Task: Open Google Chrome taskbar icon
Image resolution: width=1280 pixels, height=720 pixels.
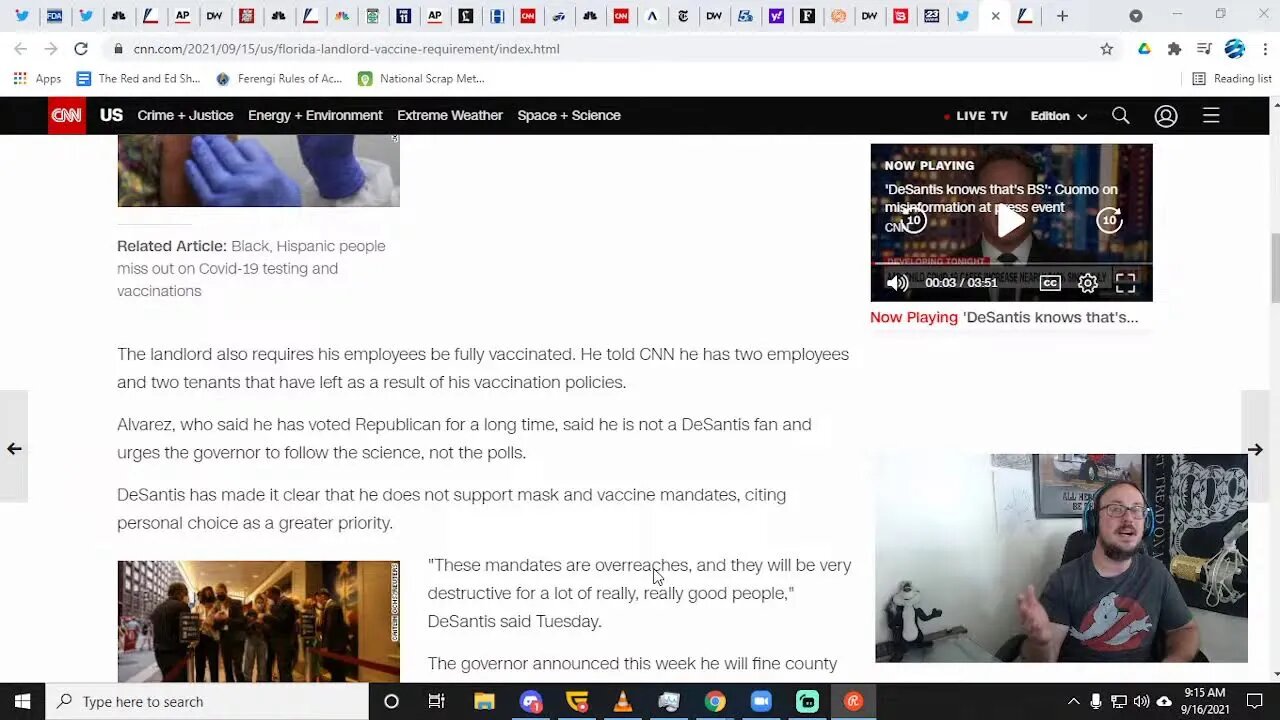Action: [x=714, y=701]
